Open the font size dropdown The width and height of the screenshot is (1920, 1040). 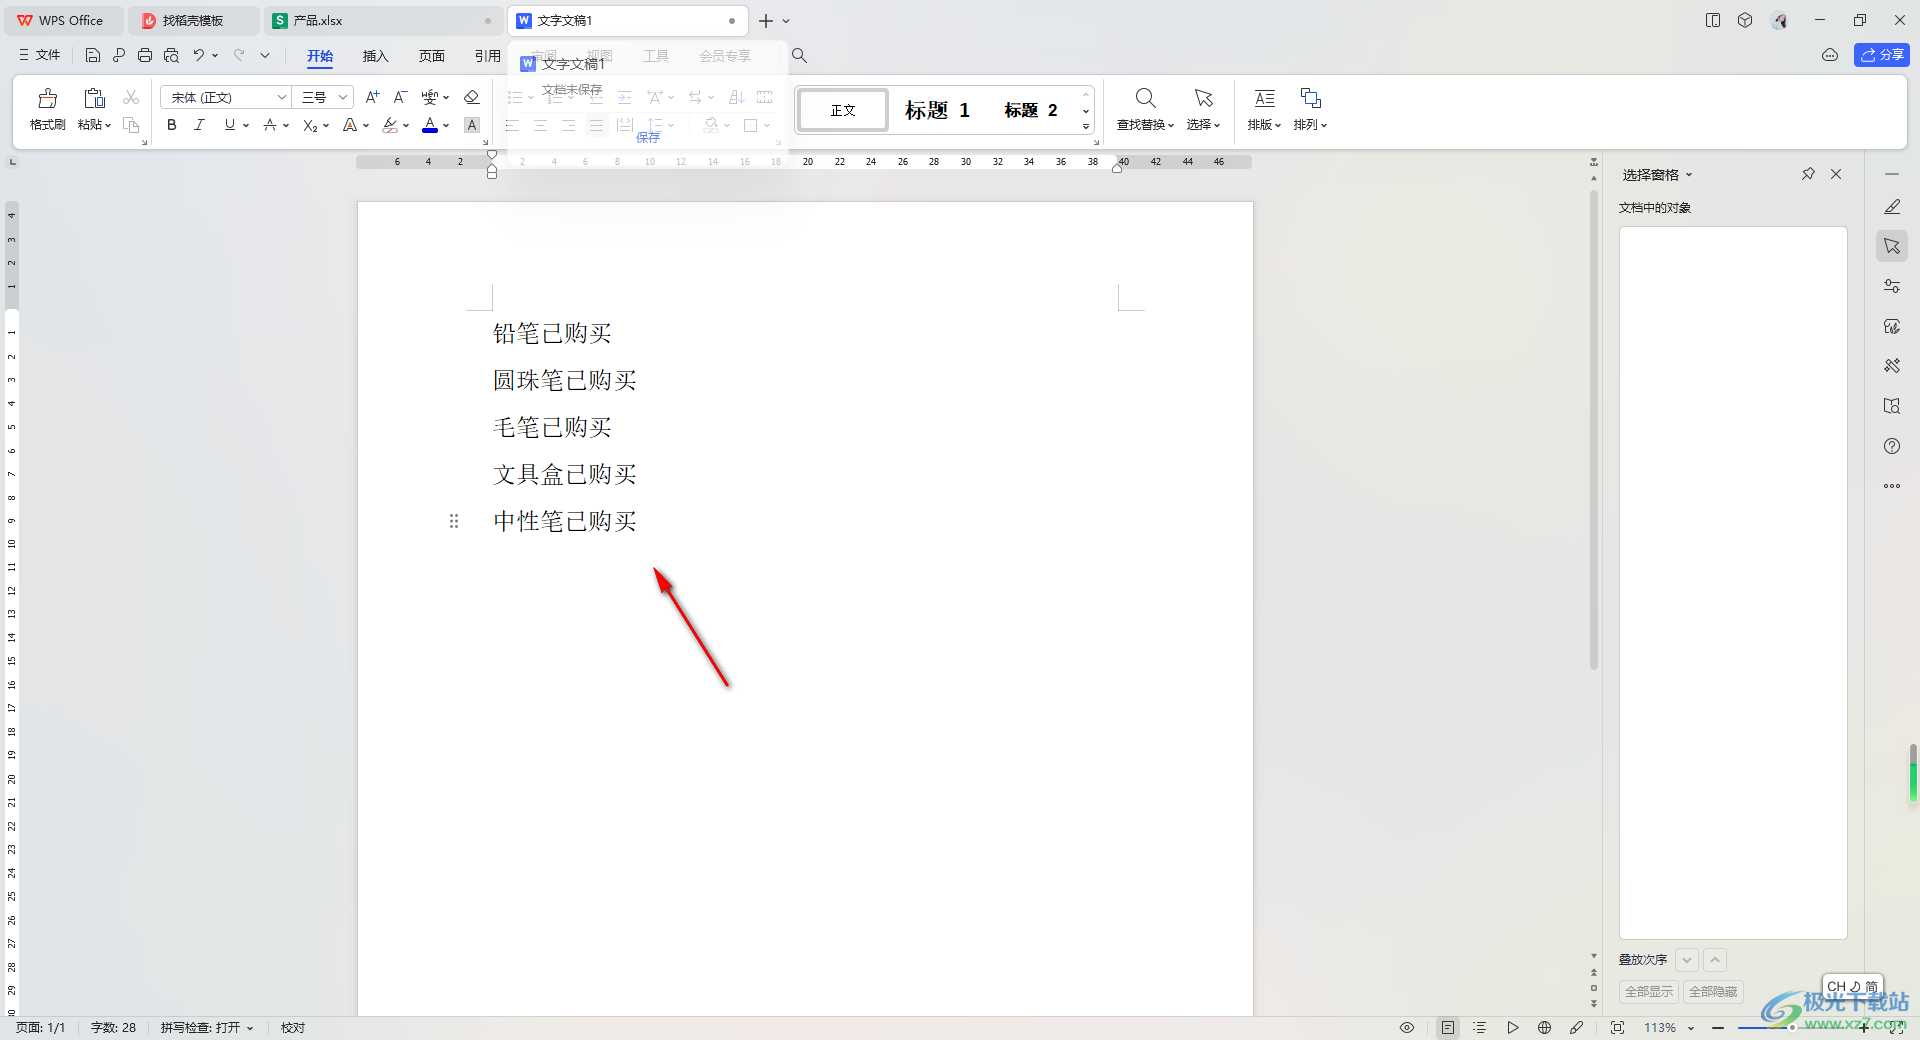(x=343, y=97)
